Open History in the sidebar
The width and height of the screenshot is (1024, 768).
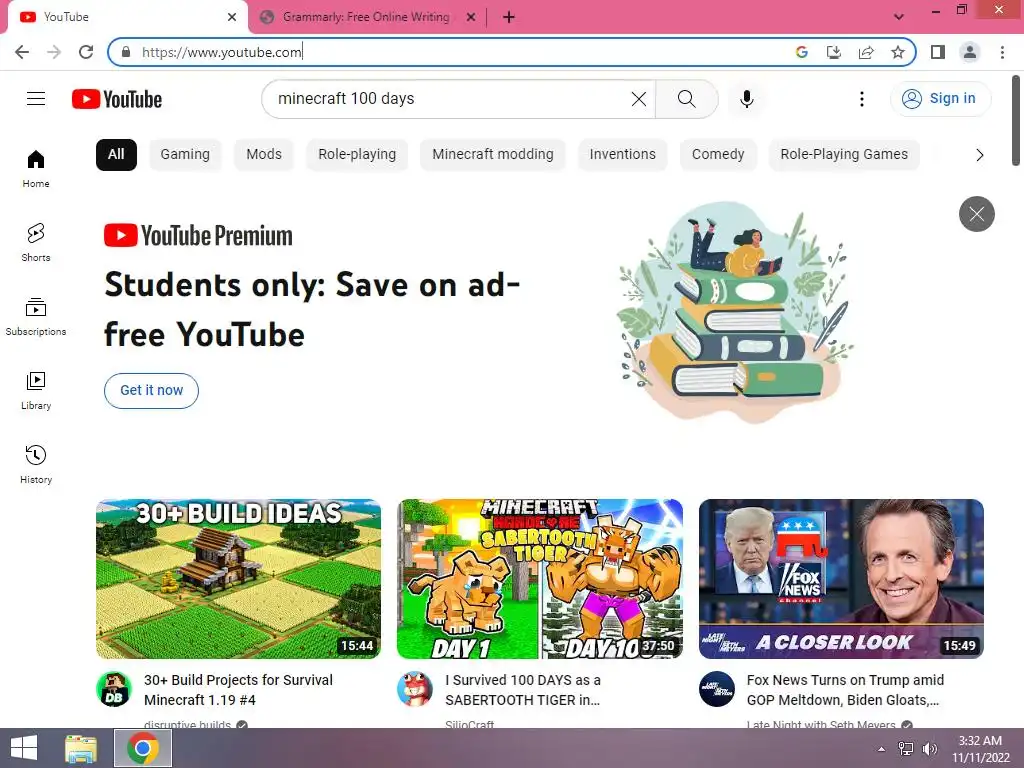point(36,464)
